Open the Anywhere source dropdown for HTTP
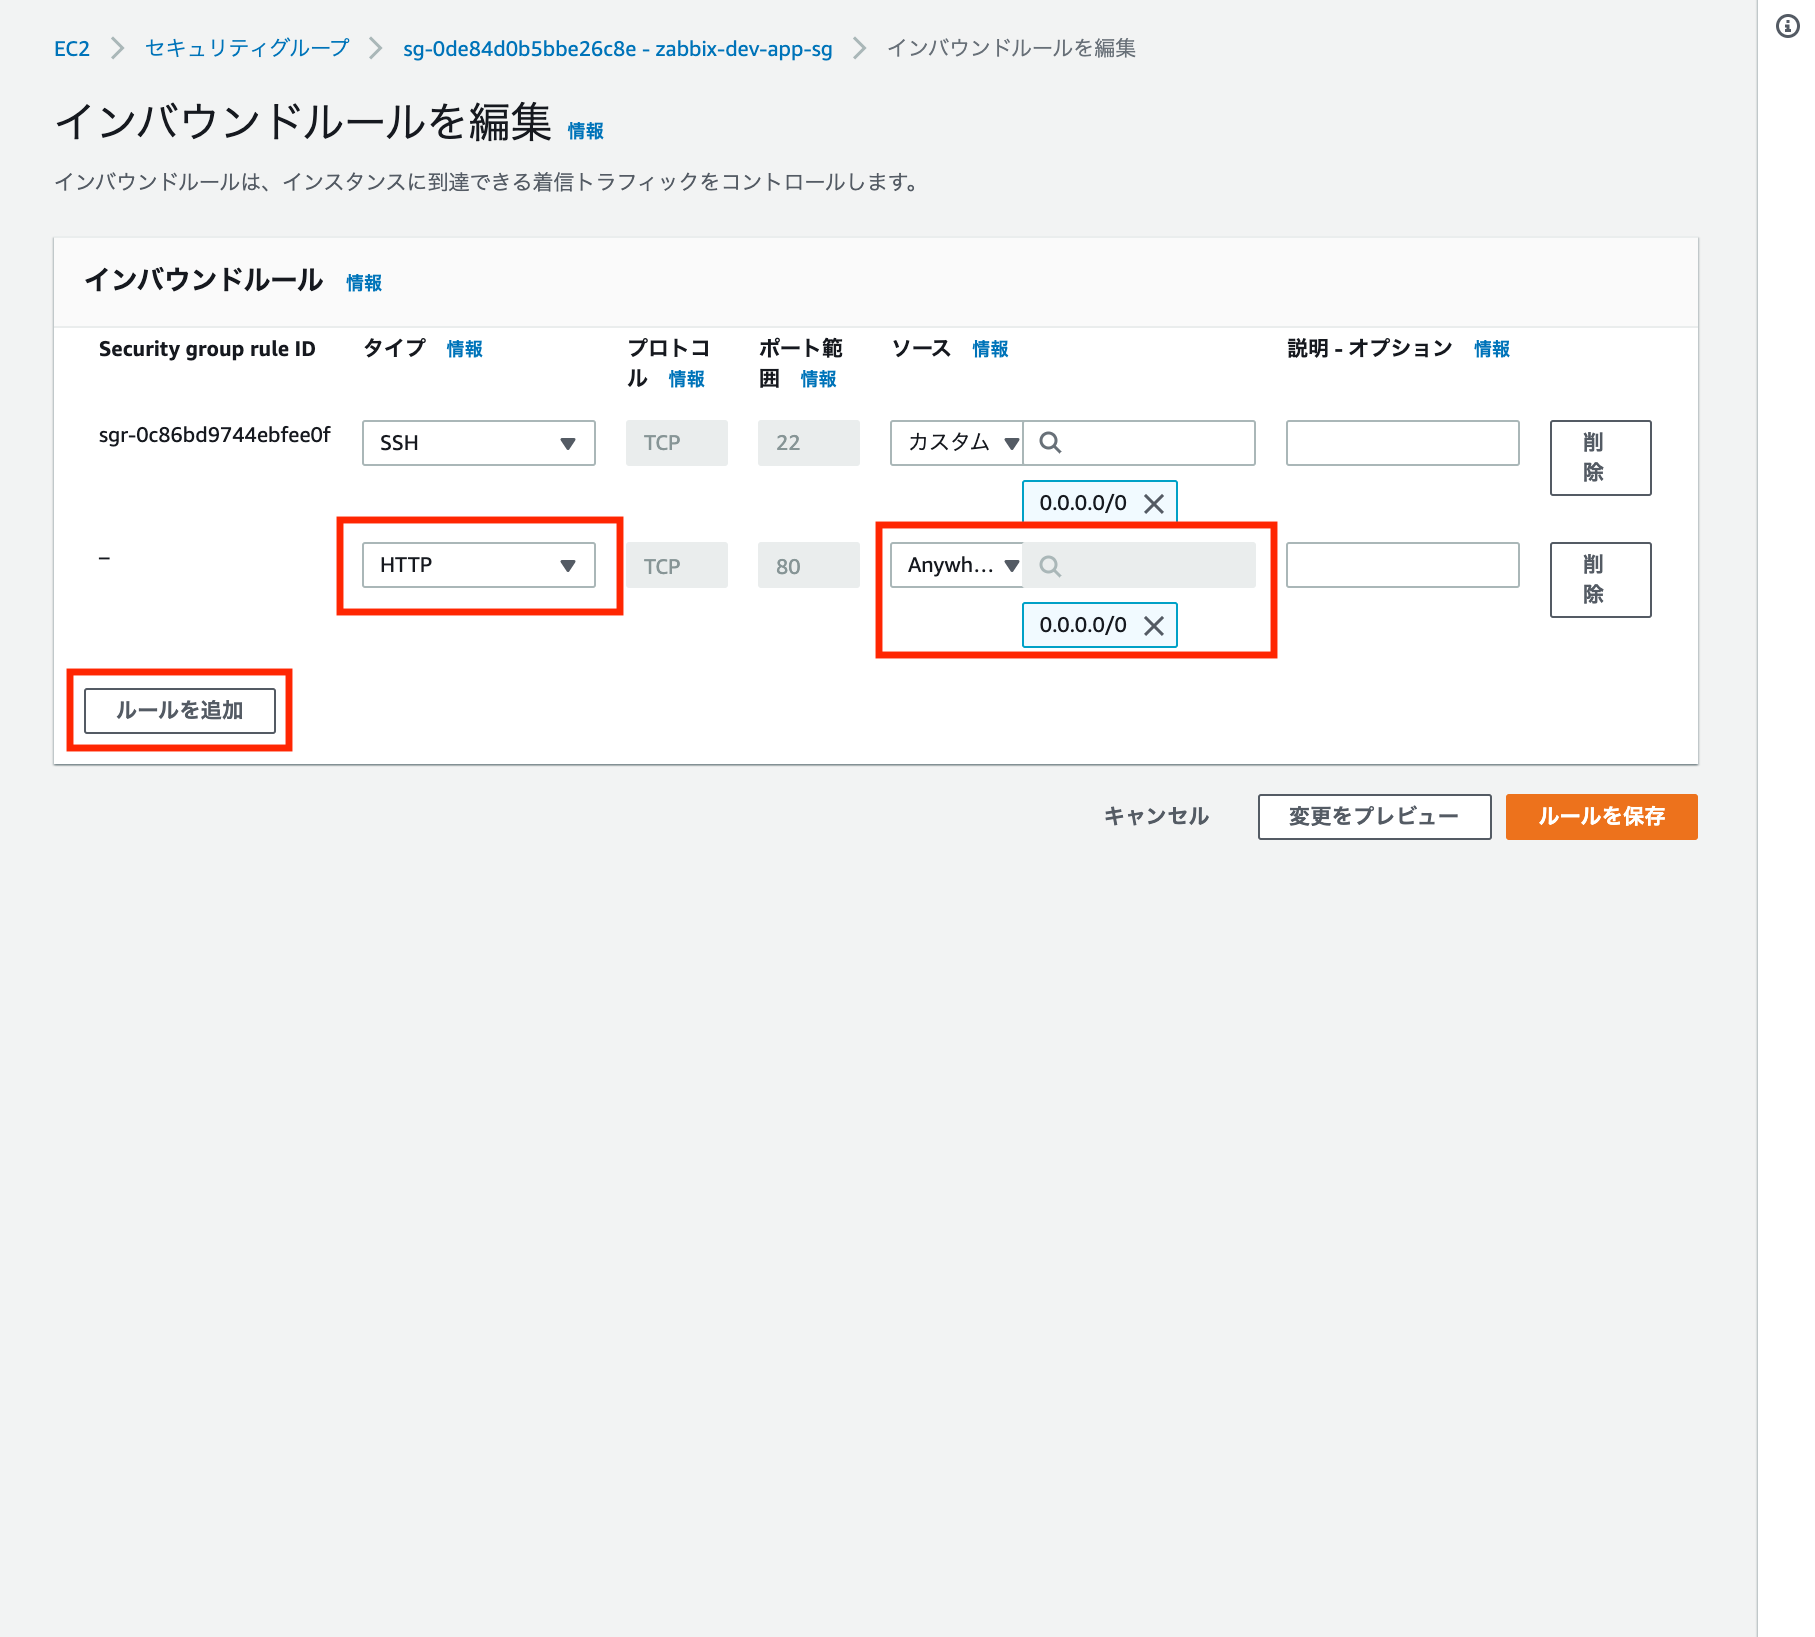Screen dimensions: 1815x1637 point(956,565)
